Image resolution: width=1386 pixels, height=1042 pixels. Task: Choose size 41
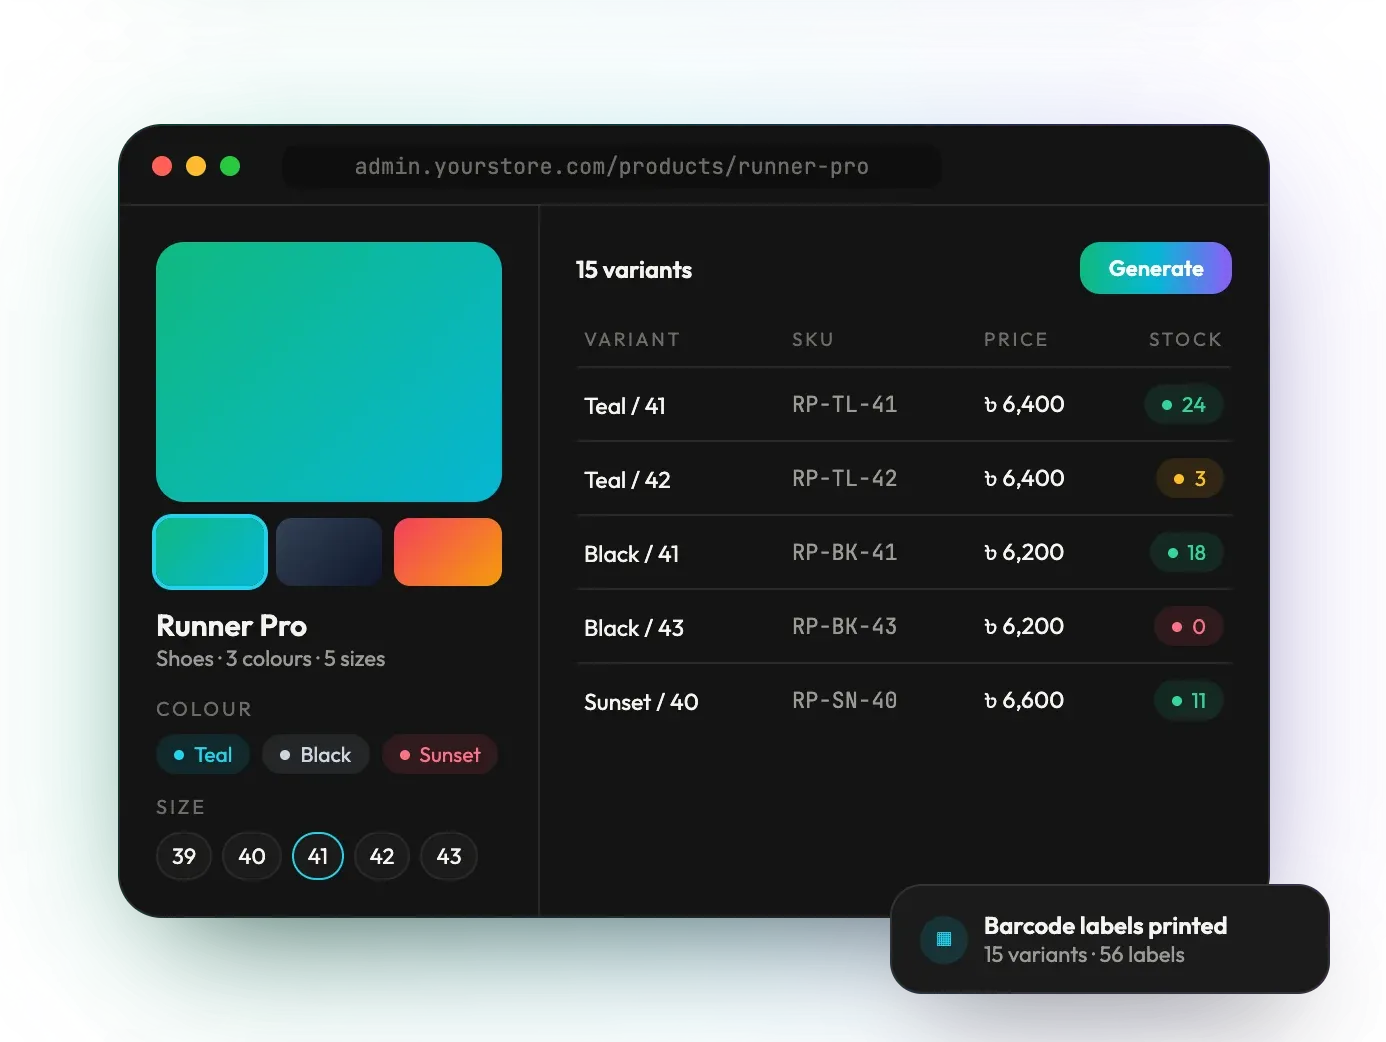tap(318, 856)
